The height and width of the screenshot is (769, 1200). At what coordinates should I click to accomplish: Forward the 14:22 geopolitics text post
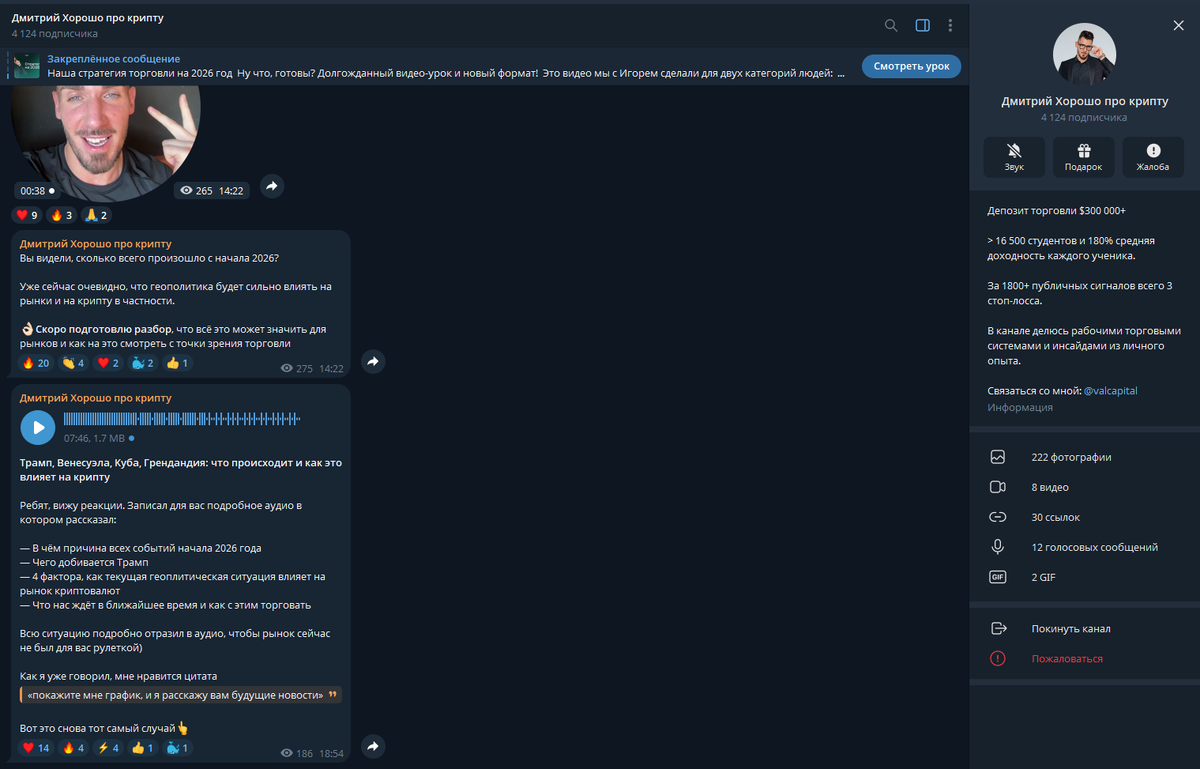click(x=372, y=362)
